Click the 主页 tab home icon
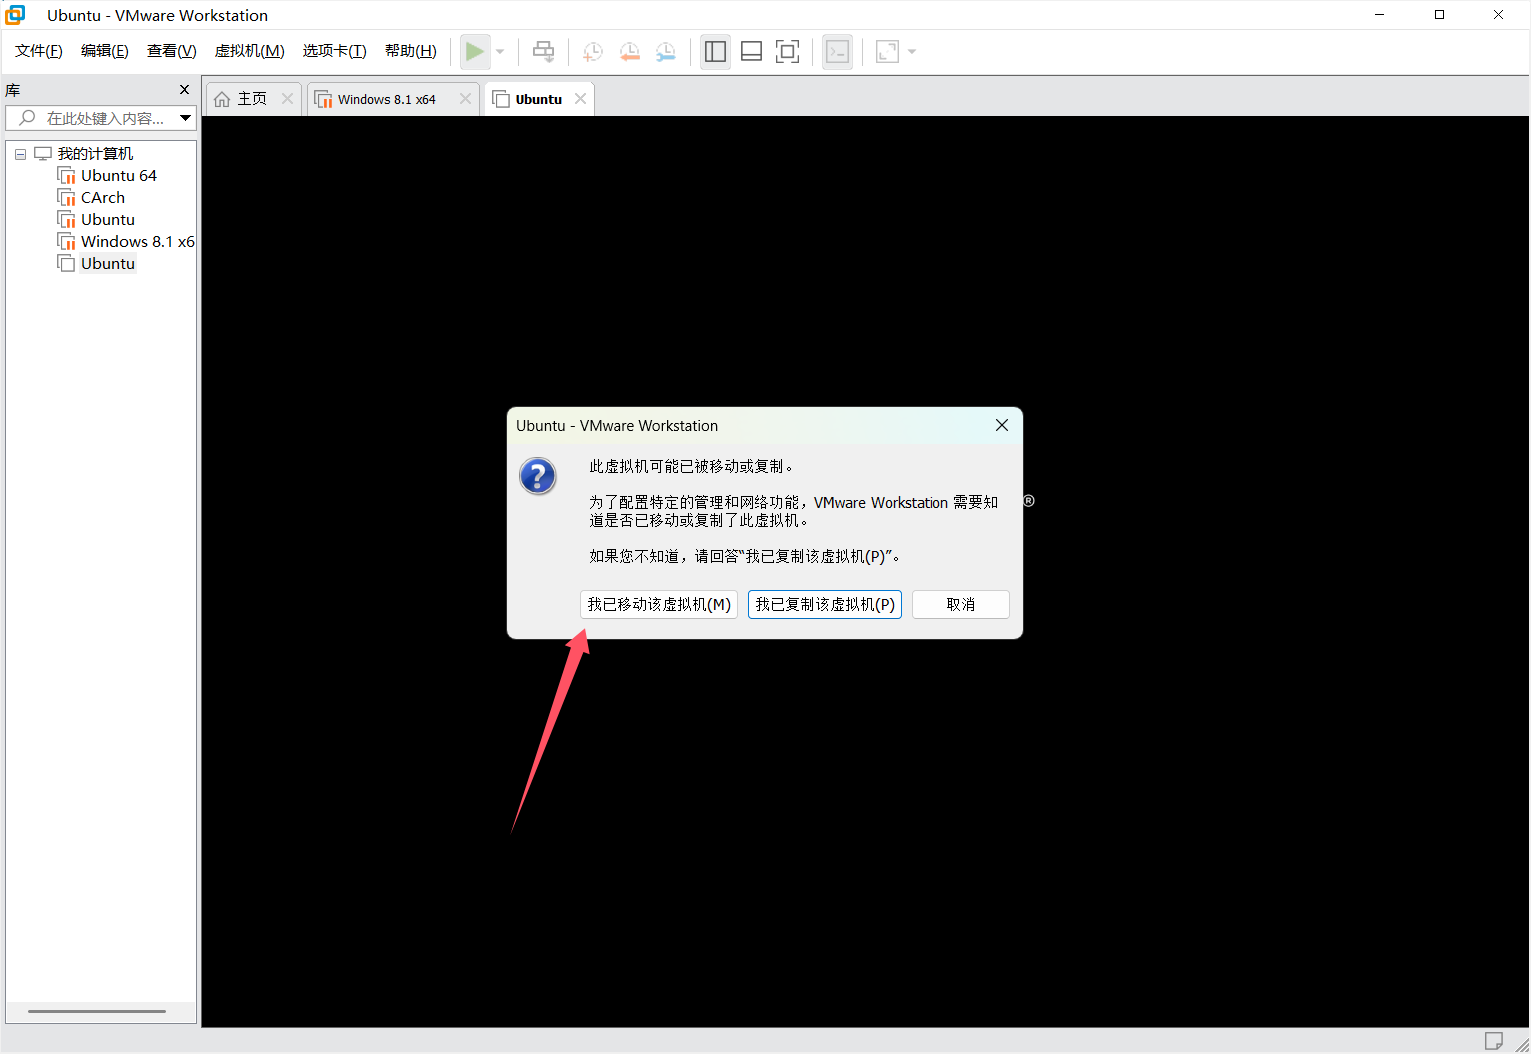Viewport: 1531px width, 1054px height. [x=222, y=99]
